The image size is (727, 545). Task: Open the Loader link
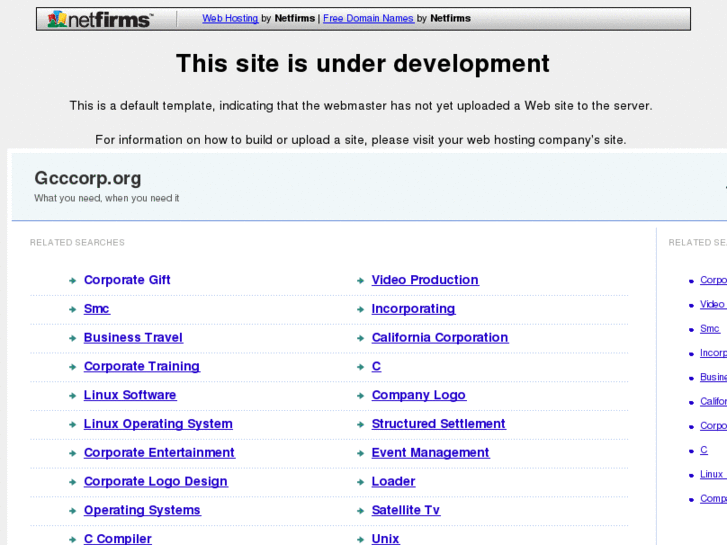[x=393, y=481]
